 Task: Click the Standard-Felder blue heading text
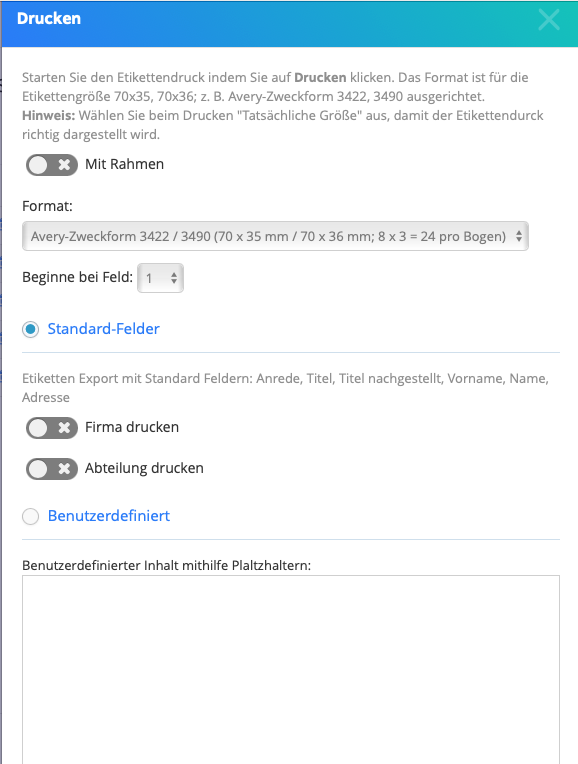click(x=103, y=329)
